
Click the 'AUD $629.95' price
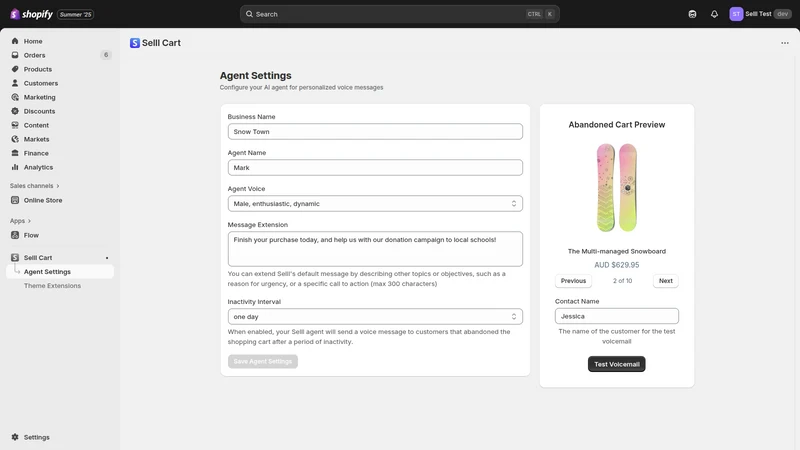point(616,265)
